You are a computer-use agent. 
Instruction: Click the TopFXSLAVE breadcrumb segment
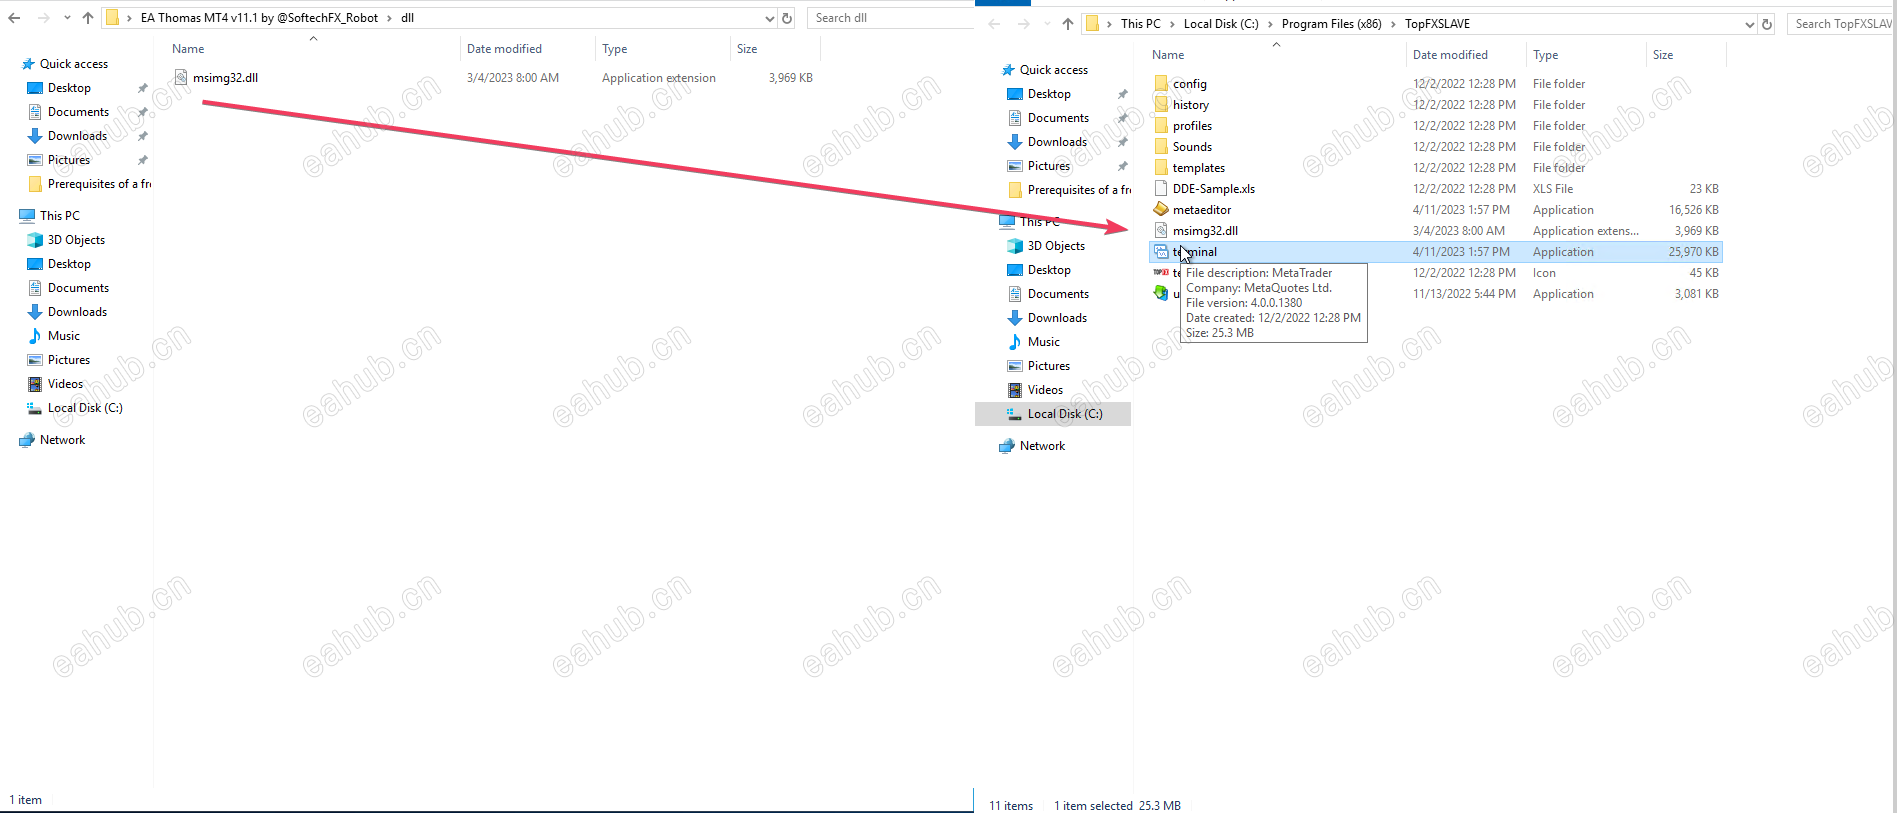click(x=1437, y=24)
